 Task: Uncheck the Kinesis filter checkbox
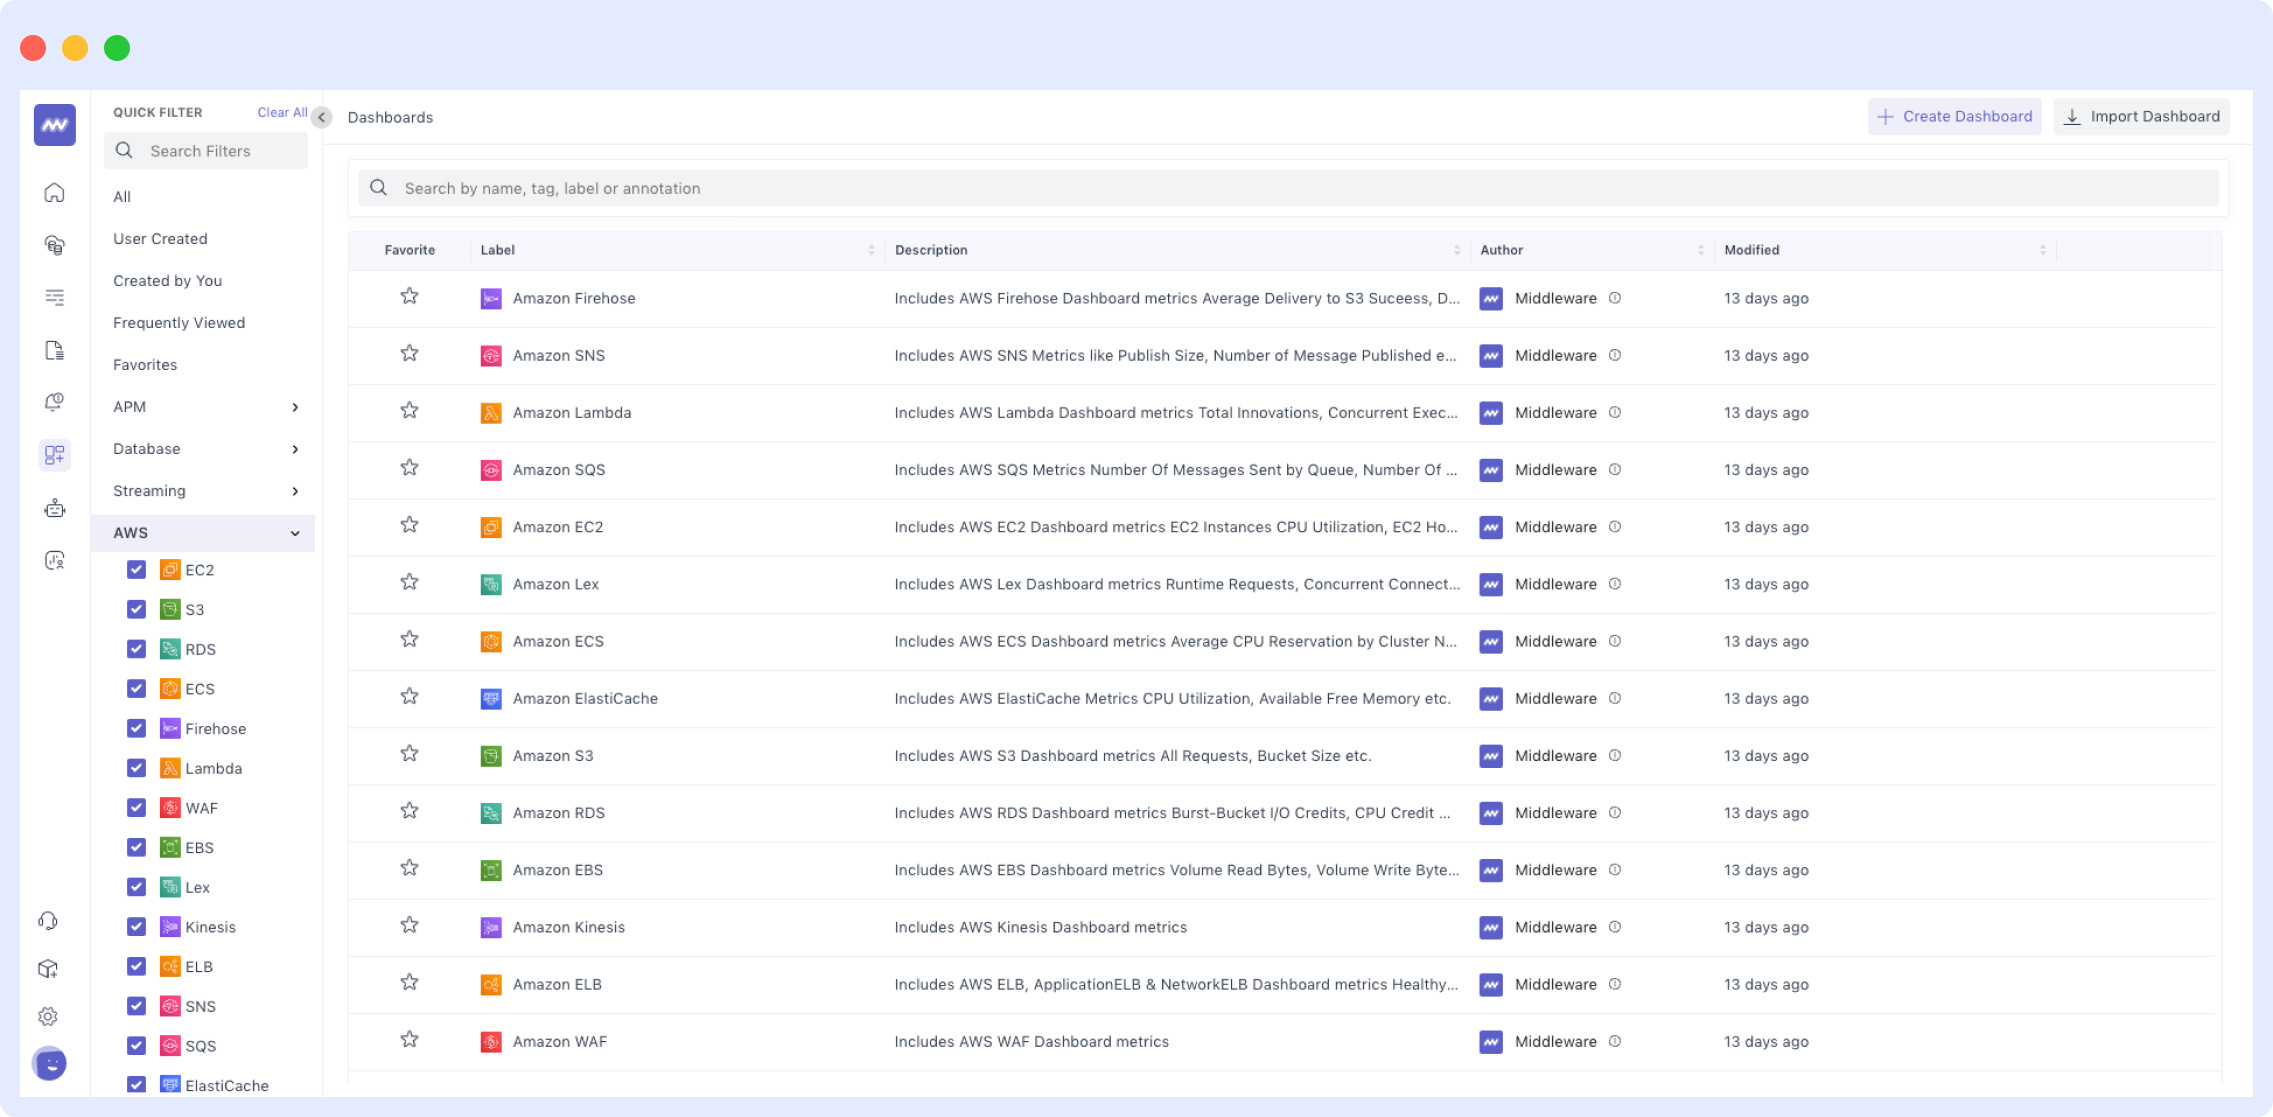137,927
